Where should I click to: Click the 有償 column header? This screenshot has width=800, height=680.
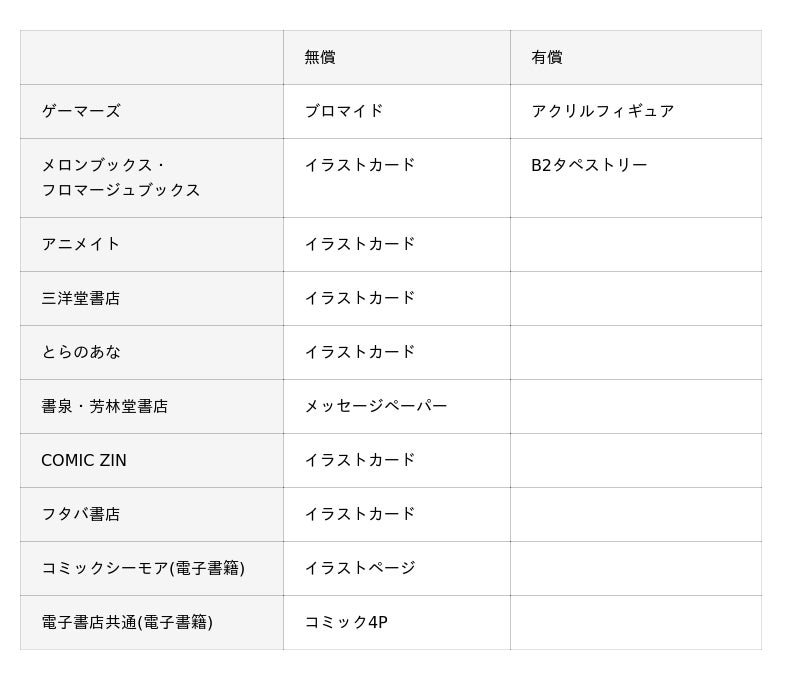547,58
